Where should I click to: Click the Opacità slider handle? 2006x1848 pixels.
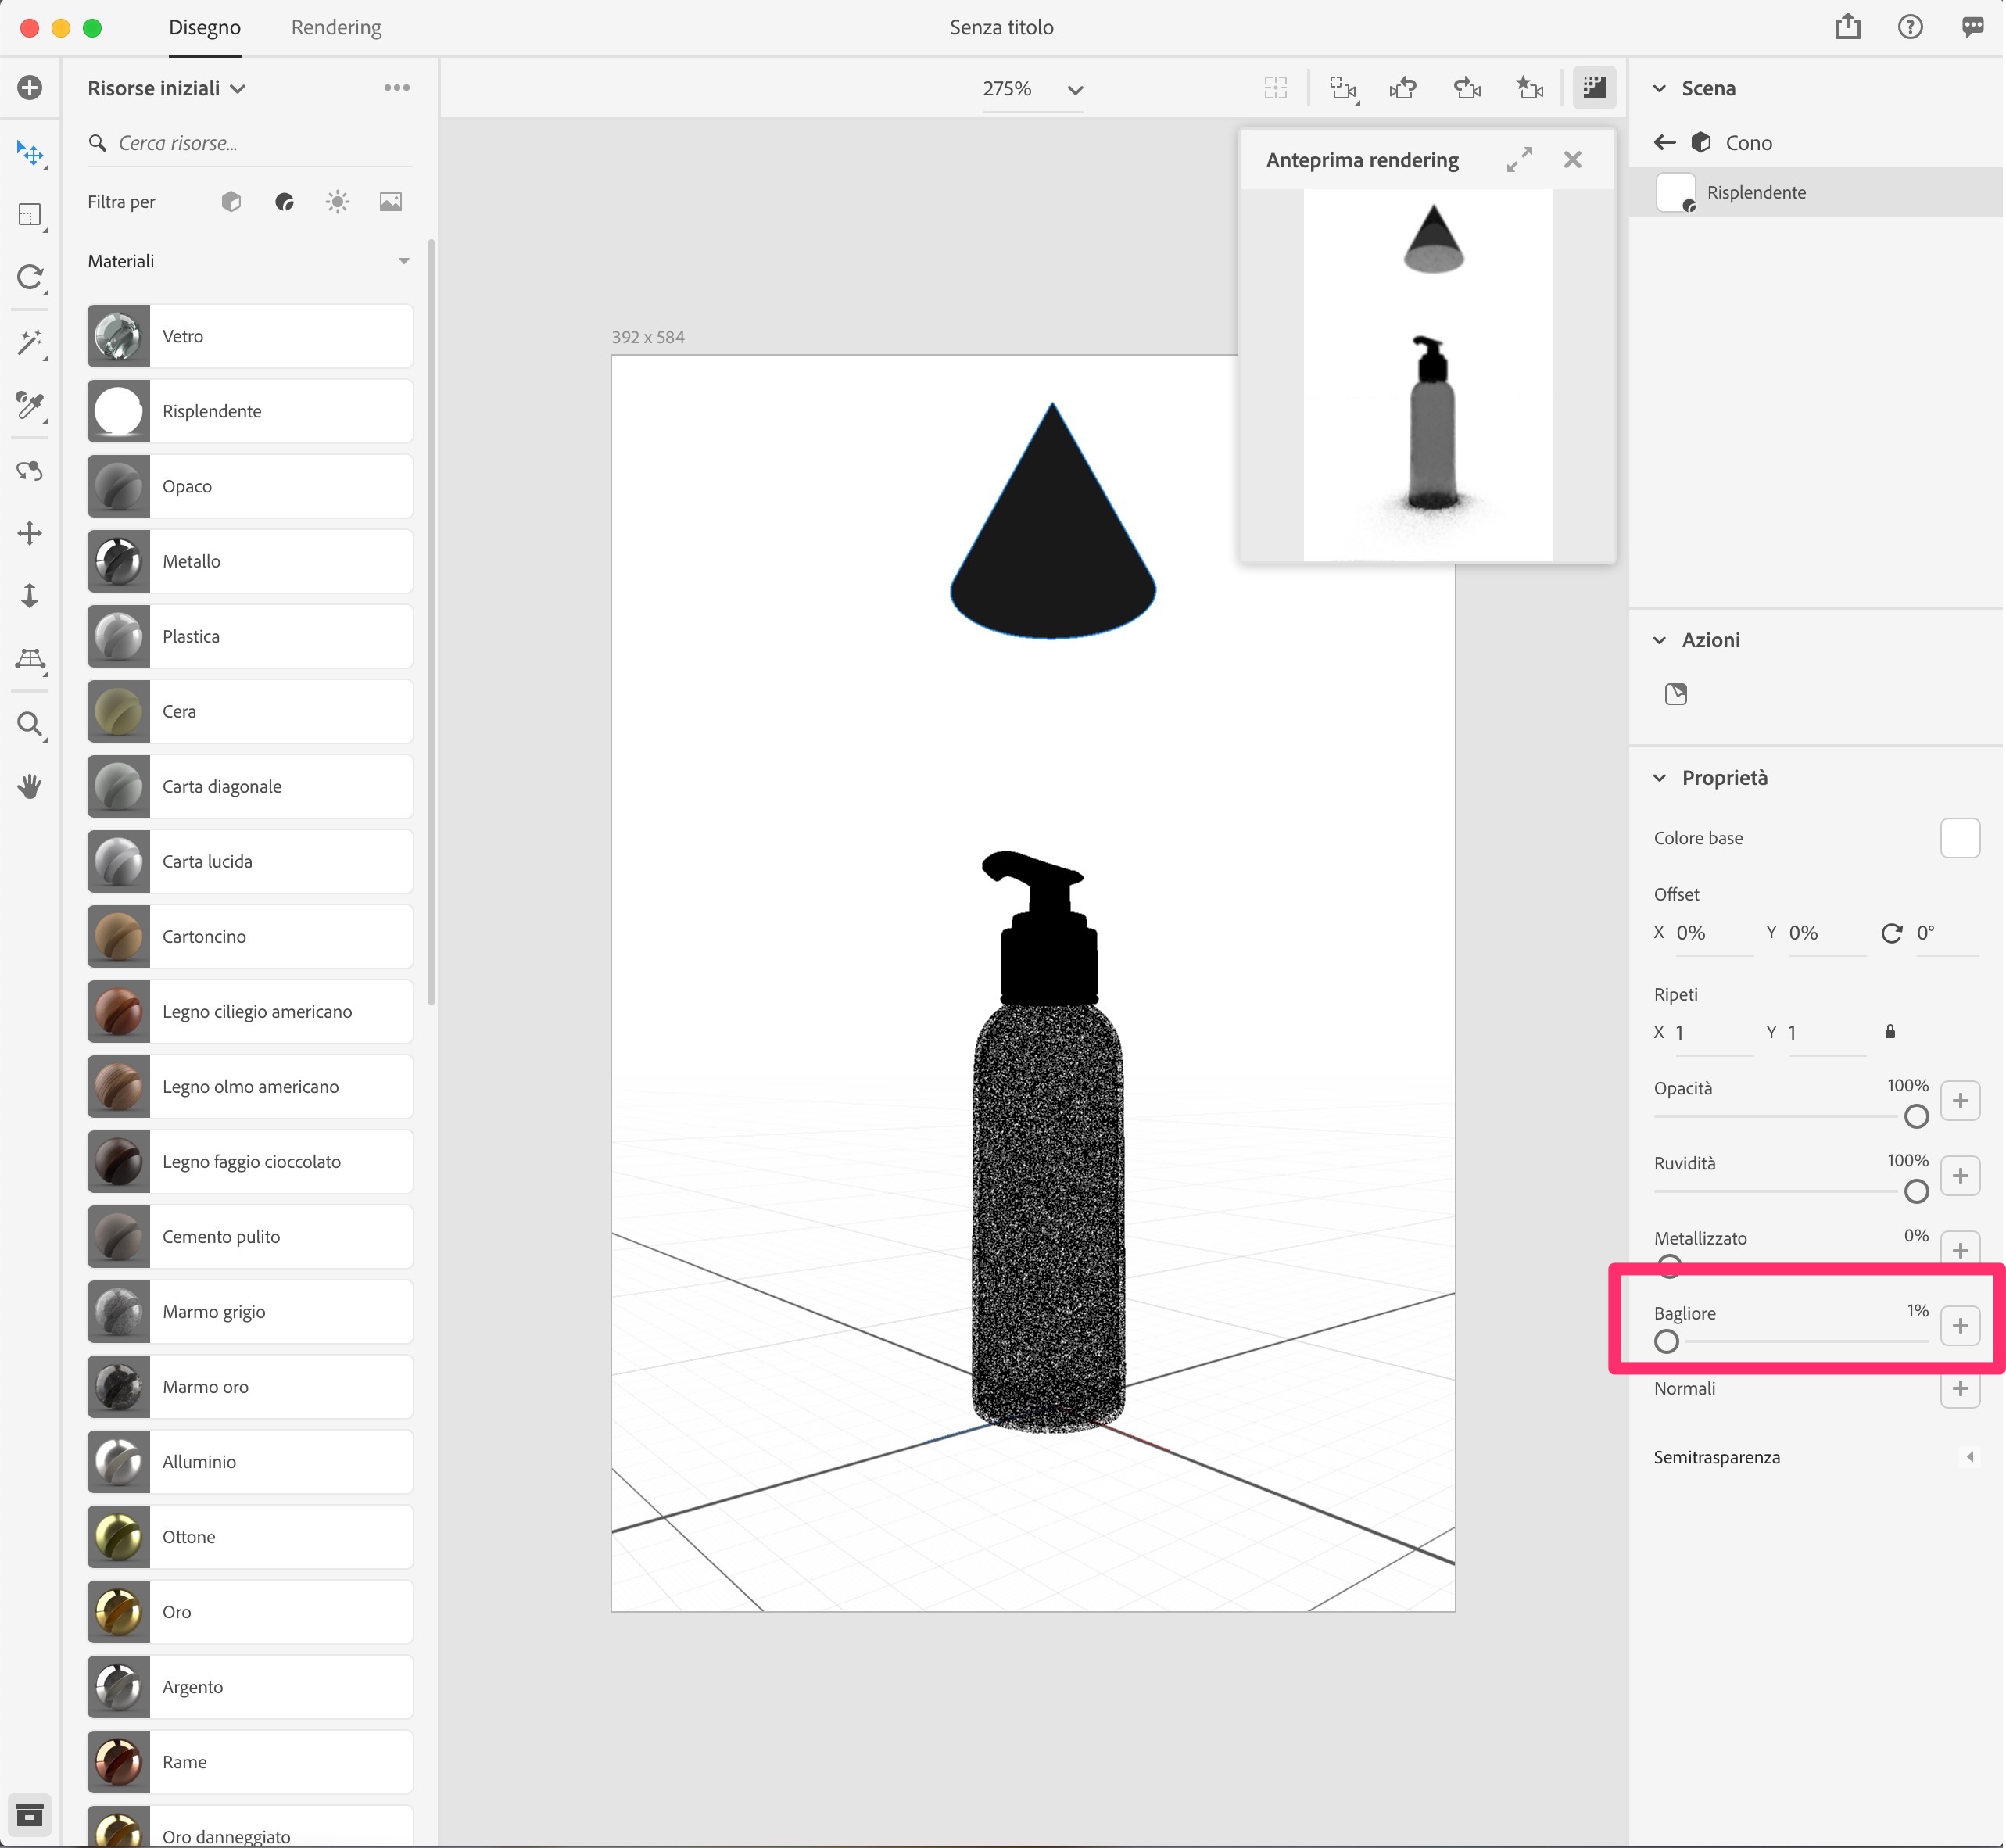click(x=1916, y=1116)
